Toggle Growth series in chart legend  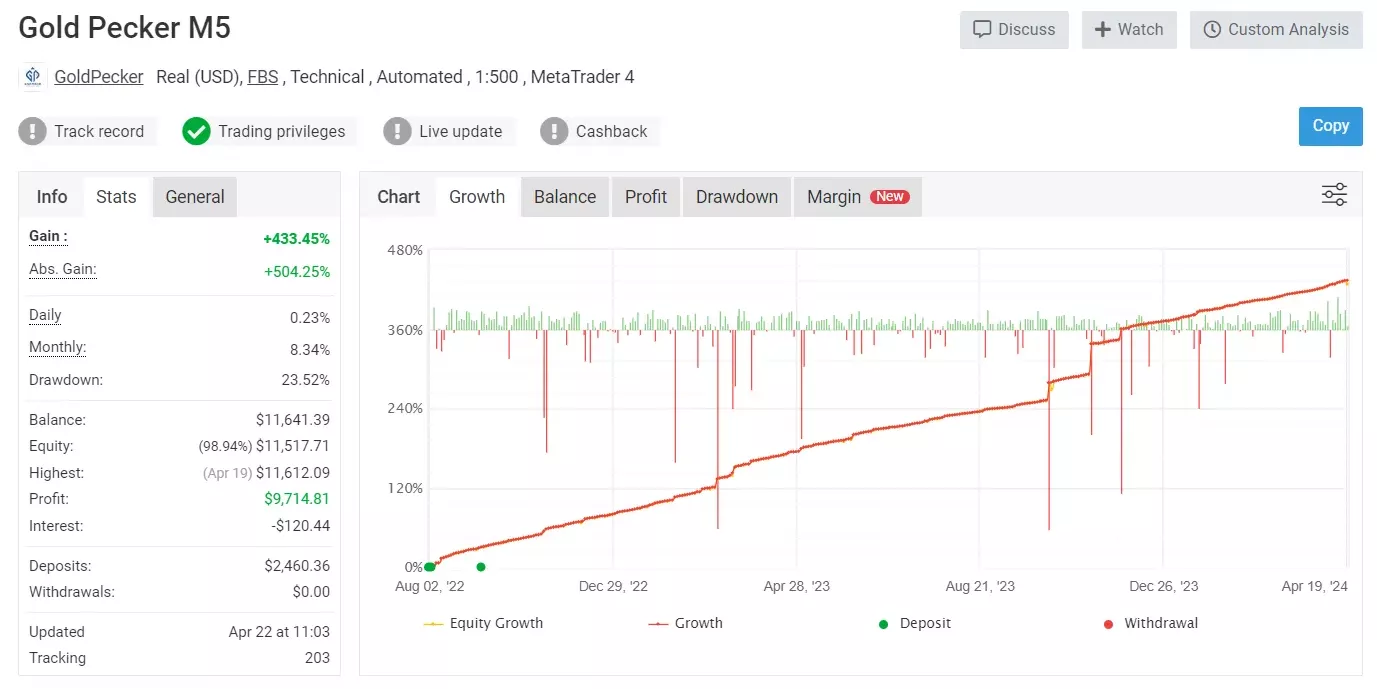686,623
